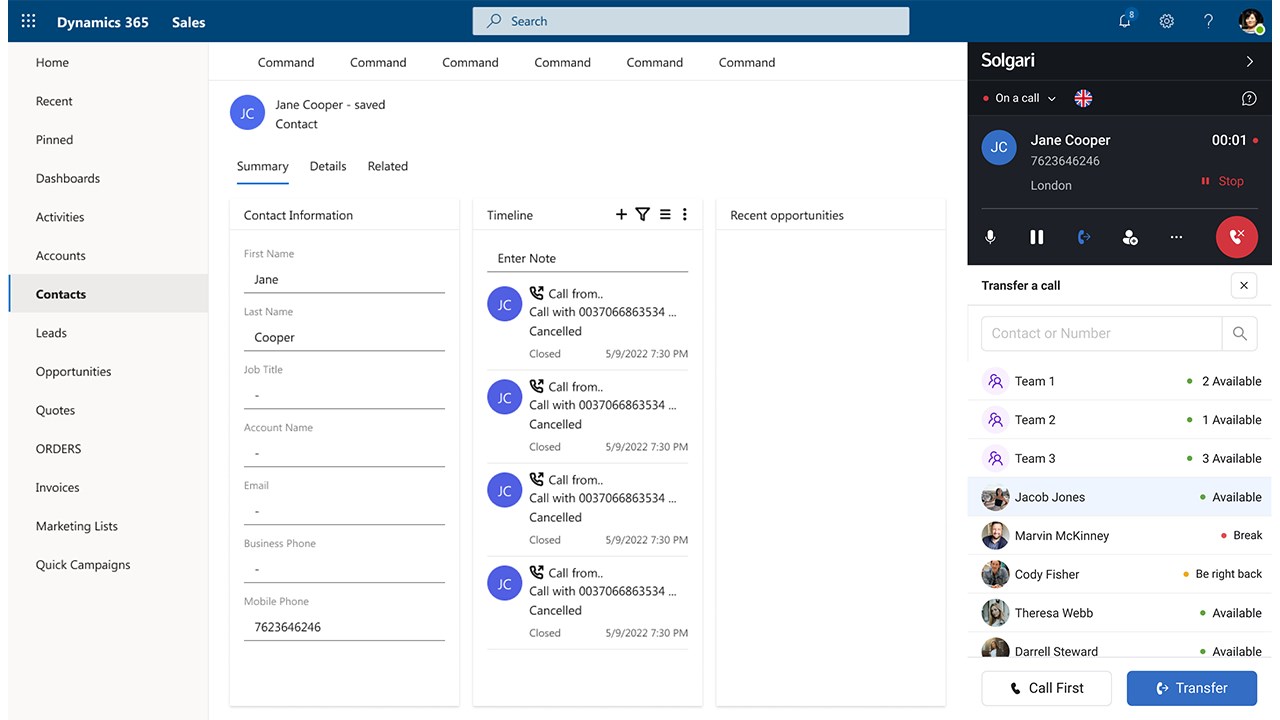This screenshot has height=720, width=1280.
Task: Mute the microphone on the call
Action: click(x=990, y=237)
